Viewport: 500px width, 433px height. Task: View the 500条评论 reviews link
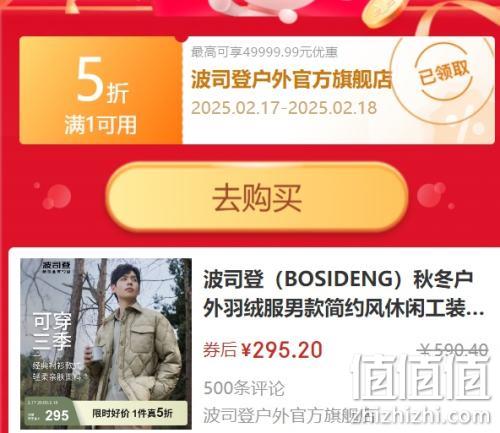click(244, 388)
